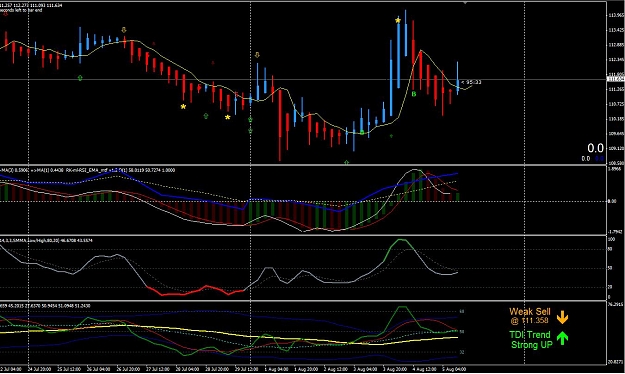Click the '110.725' price axis label
The height and width of the screenshot is (374, 625).
tap(616, 104)
